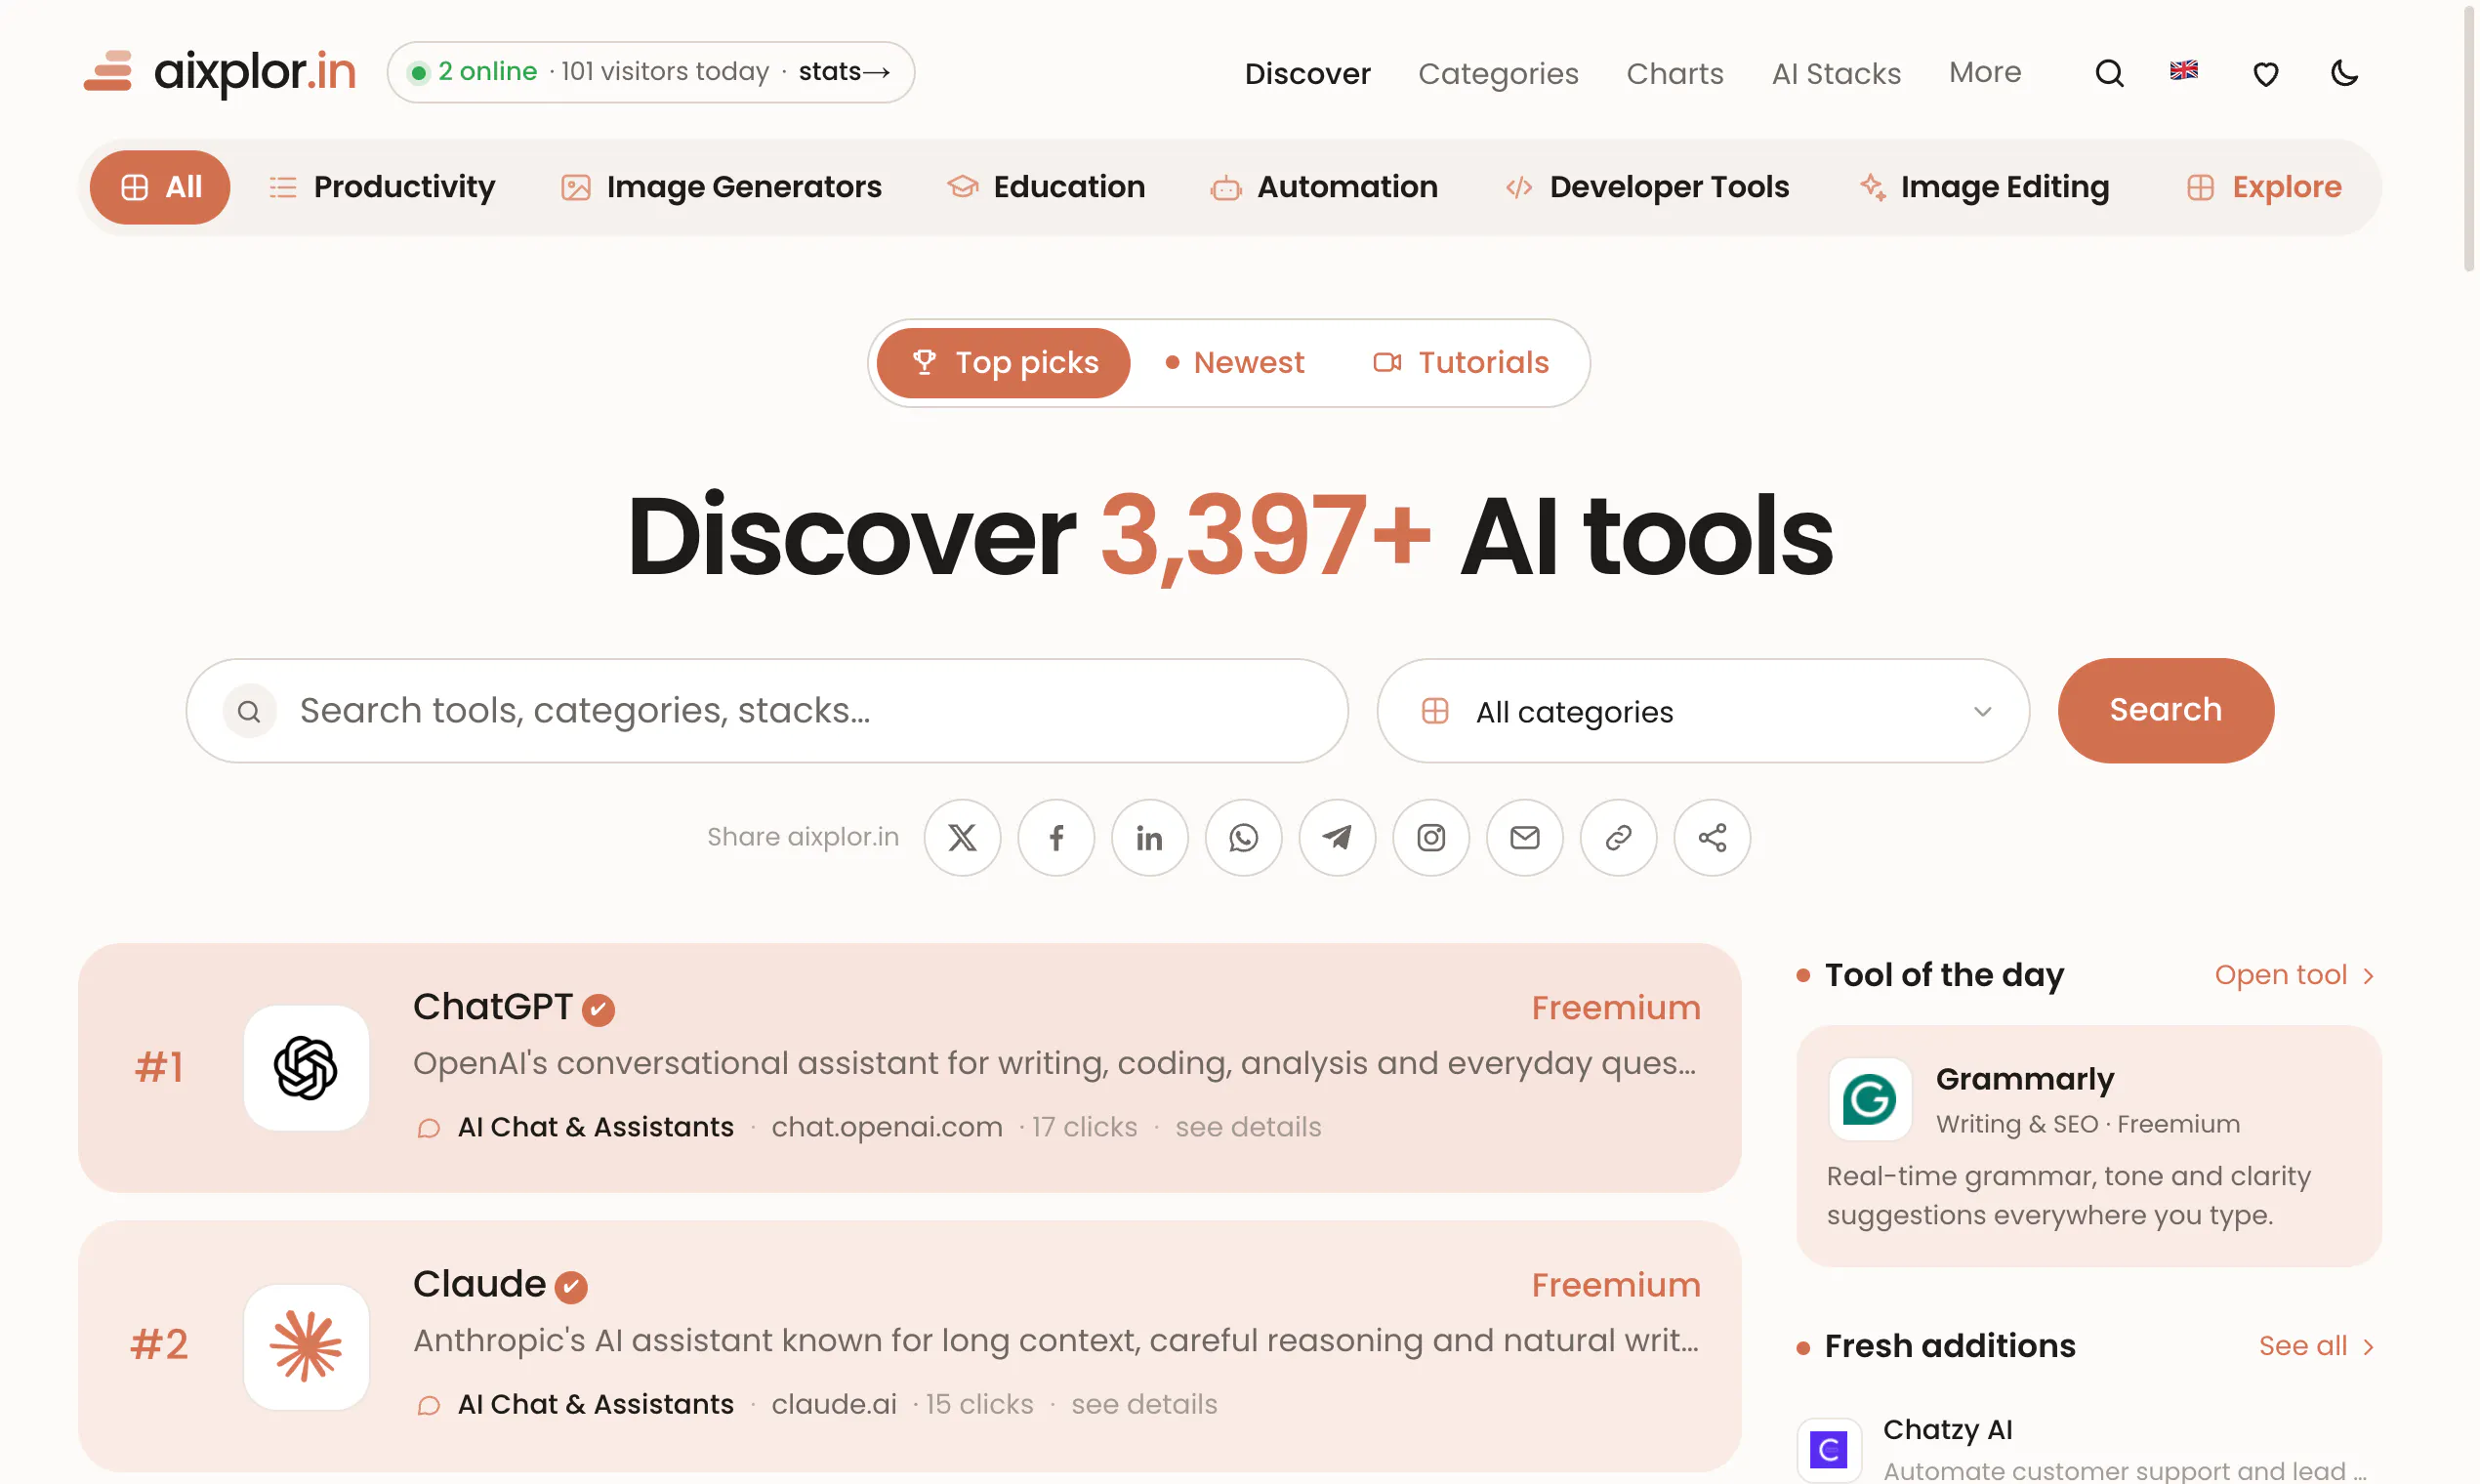
Task: Share on Facebook icon
Action: coord(1056,837)
